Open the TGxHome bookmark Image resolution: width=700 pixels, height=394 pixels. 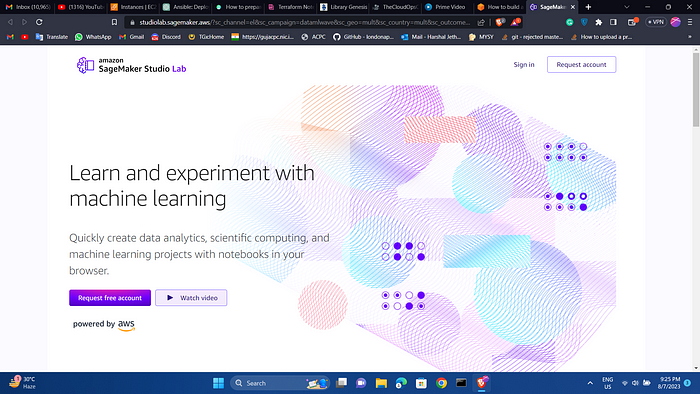(206, 37)
